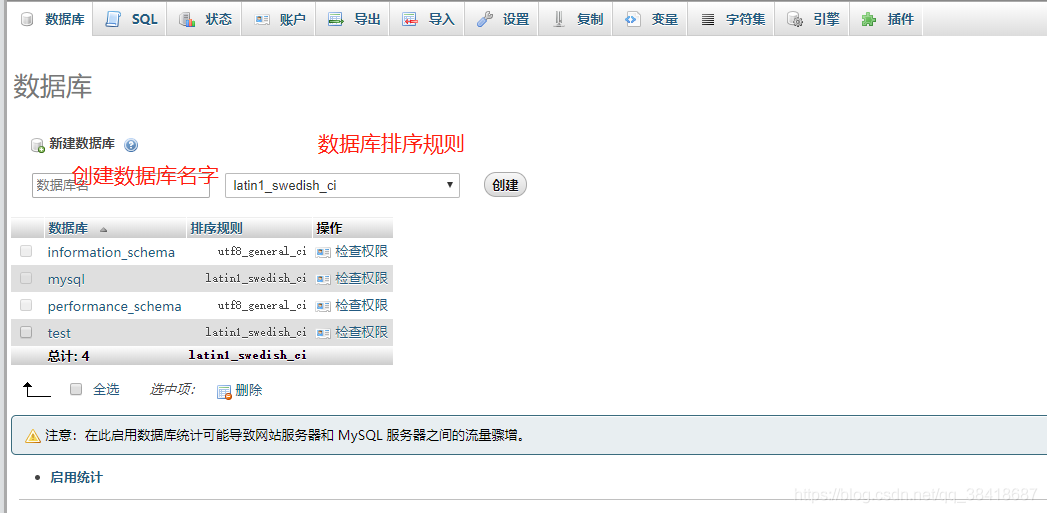Open the performance_schema database link
The width and height of the screenshot is (1047, 513).
pyautogui.click(x=114, y=307)
